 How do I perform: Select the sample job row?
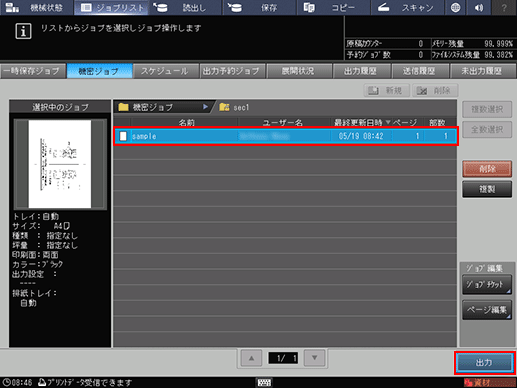tap(286, 136)
